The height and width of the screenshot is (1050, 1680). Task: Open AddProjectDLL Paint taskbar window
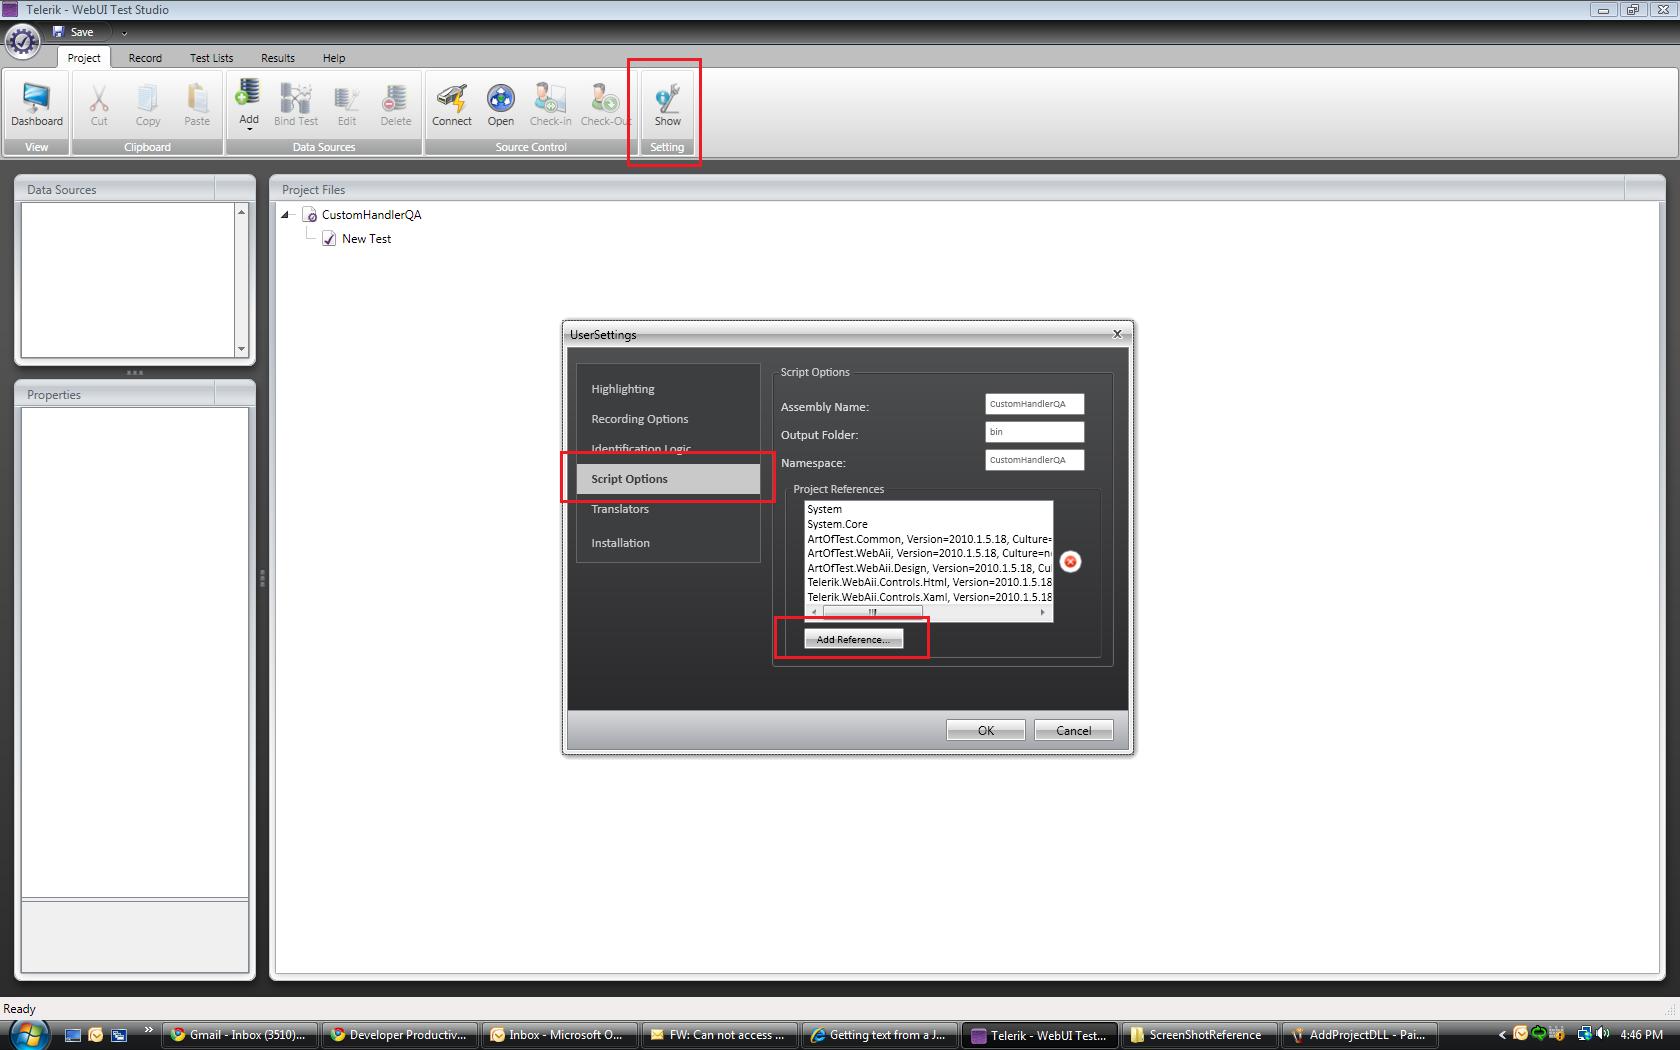pos(1361,1035)
